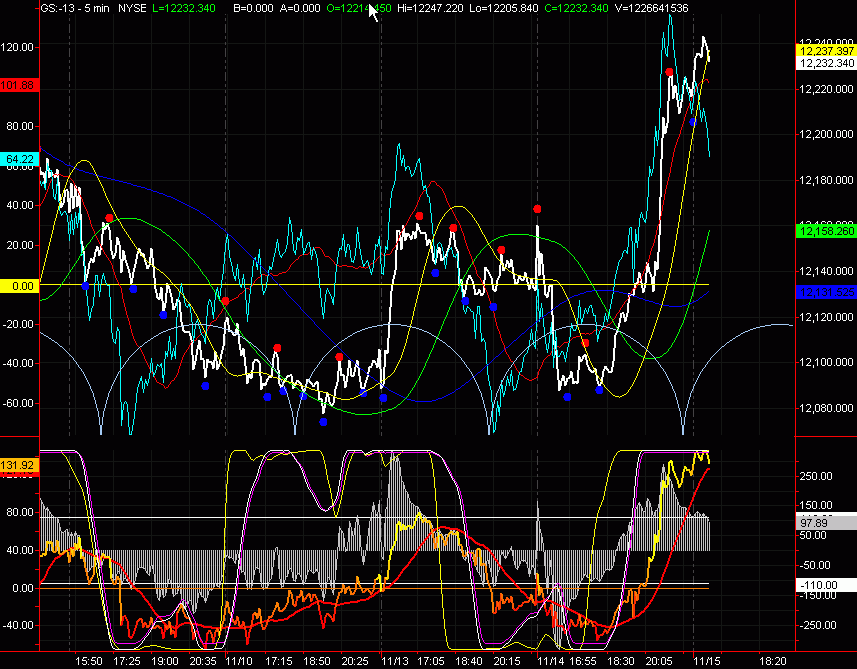Click the 20:05 time axis label

[659, 661]
